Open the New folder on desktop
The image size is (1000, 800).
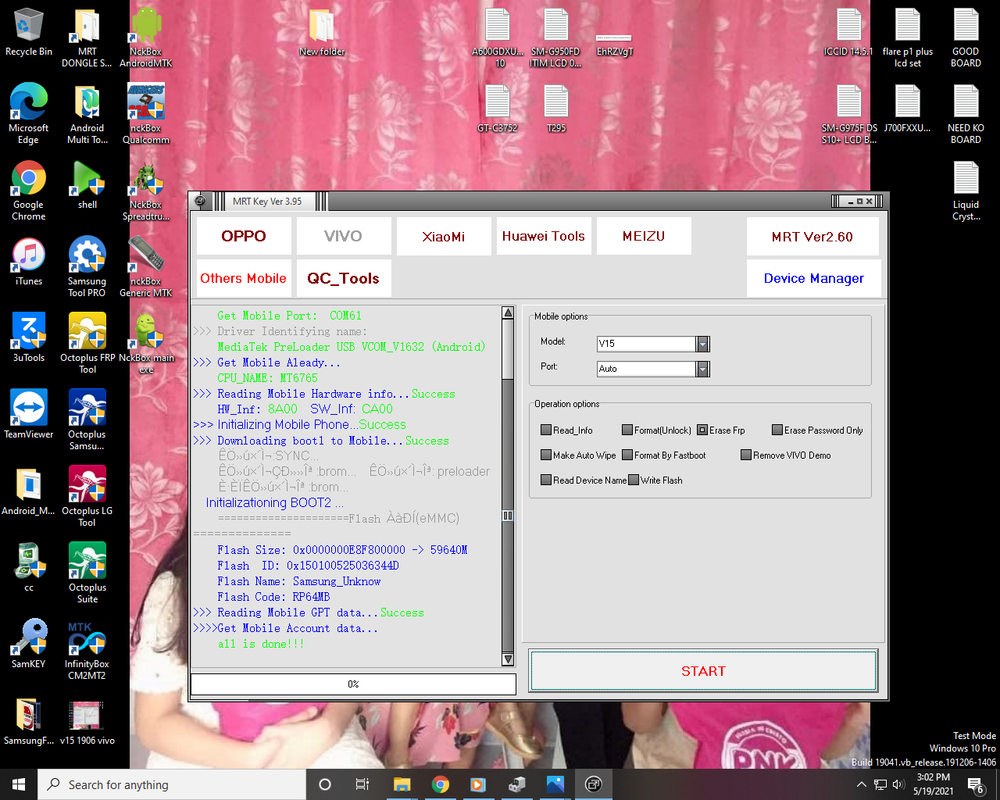[x=322, y=32]
